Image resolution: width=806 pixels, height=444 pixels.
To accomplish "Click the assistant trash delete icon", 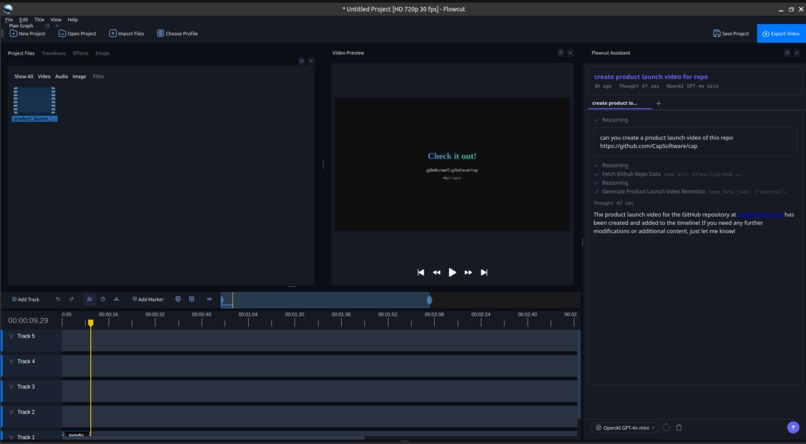I will (x=679, y=428).
